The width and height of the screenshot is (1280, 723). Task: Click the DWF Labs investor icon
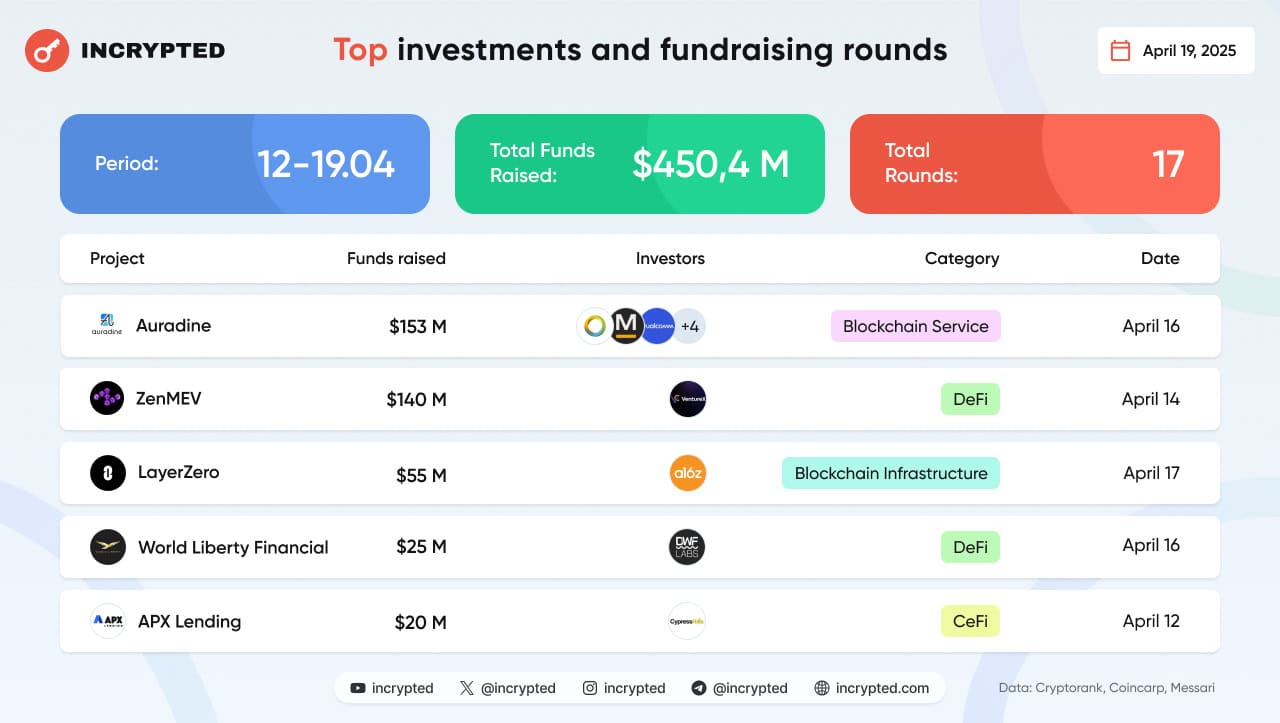click(688, 547)
